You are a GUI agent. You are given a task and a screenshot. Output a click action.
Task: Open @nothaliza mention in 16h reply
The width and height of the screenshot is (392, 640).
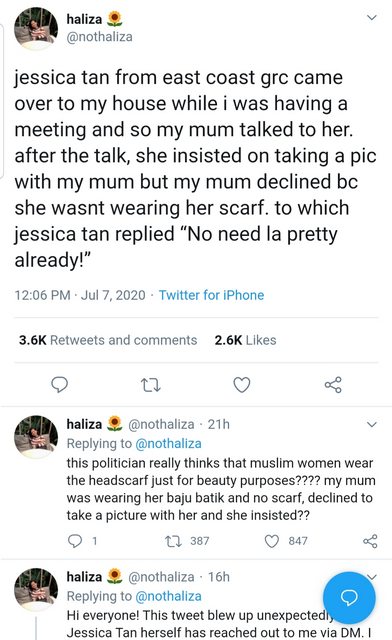click(x=168, y=596)
